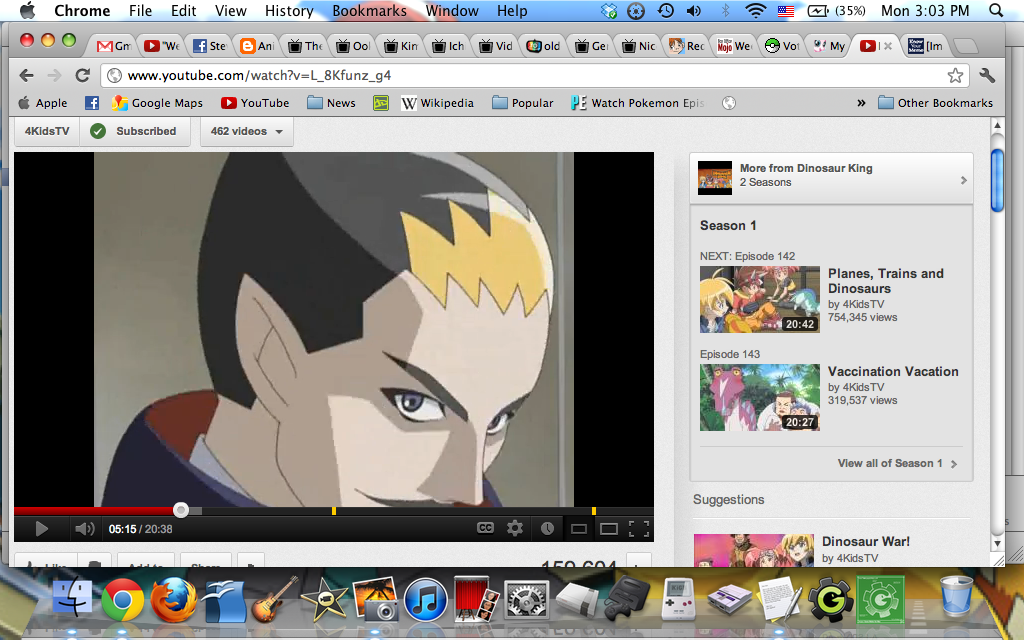Open Planes, Trains and Dinosaurs video thumbnail
The width and height of the screenshot is (1024, 640).
coord(760,299)
